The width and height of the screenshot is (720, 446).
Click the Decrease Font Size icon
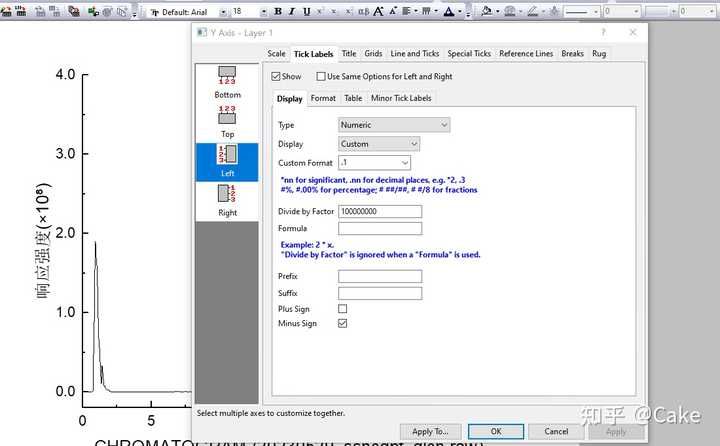point(393,11)
